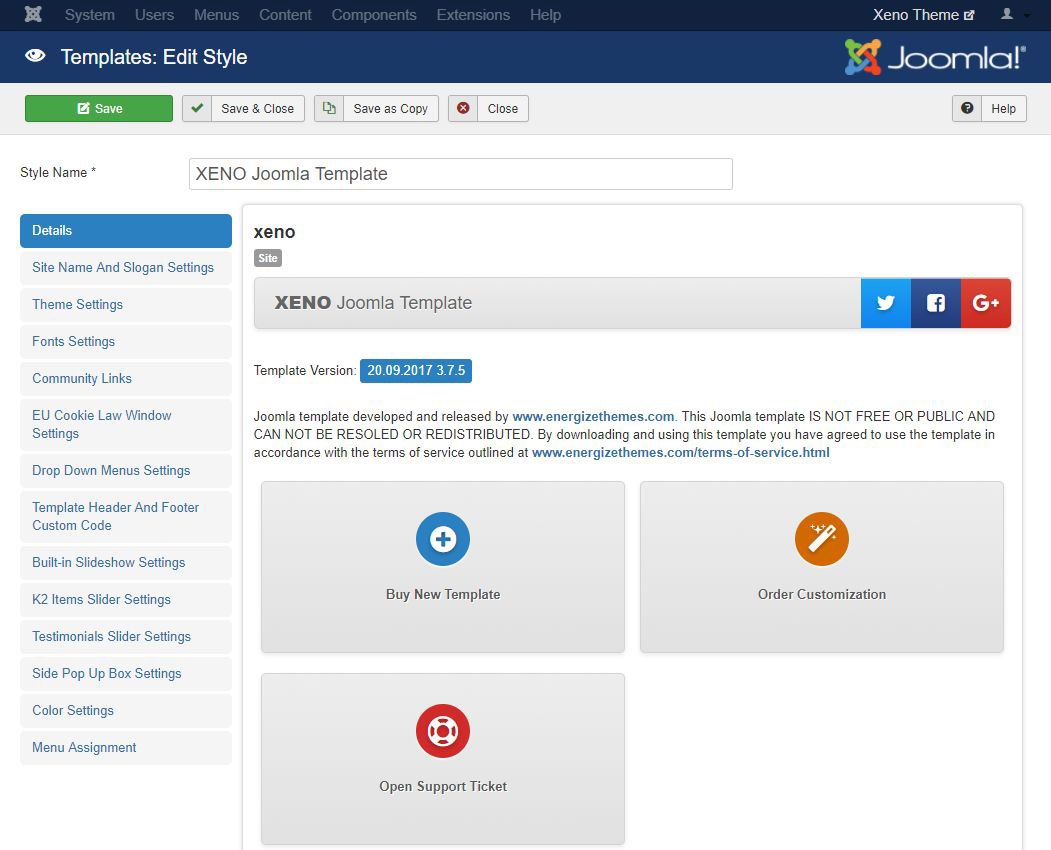Open Site Name And Slogan Settings tab
The height and width of the screenshot is (850, 1051).
126,267
